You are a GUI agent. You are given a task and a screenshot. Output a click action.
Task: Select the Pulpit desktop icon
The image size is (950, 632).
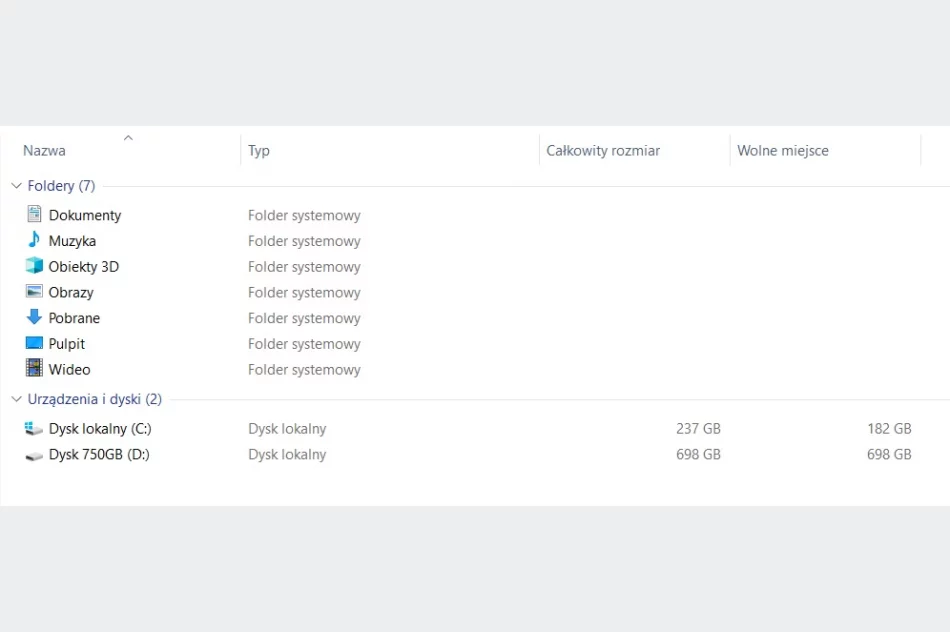coord(34,343)
